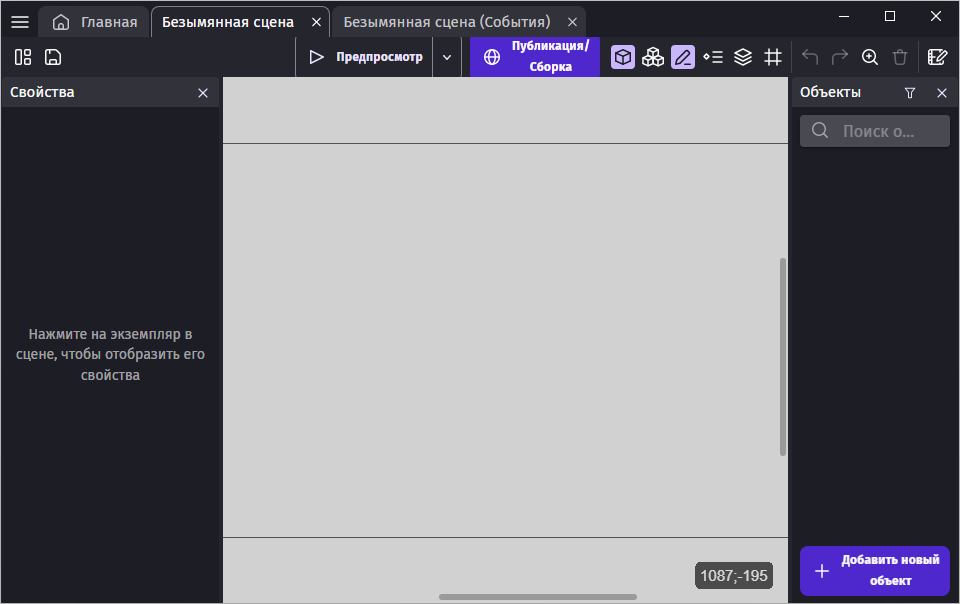Image resolution: width=960 pixels, height=604 pixels.
Task: Open the layers panel icon
Action: [743, 57]
